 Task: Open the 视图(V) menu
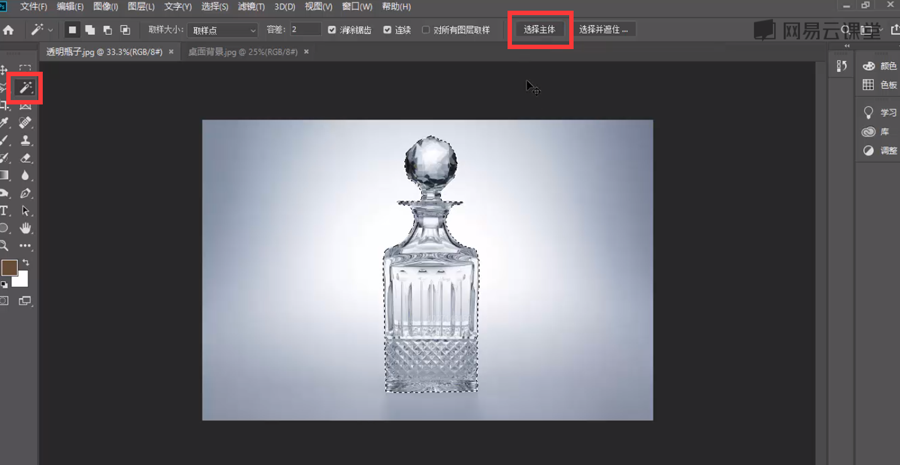tap(319, 7)
